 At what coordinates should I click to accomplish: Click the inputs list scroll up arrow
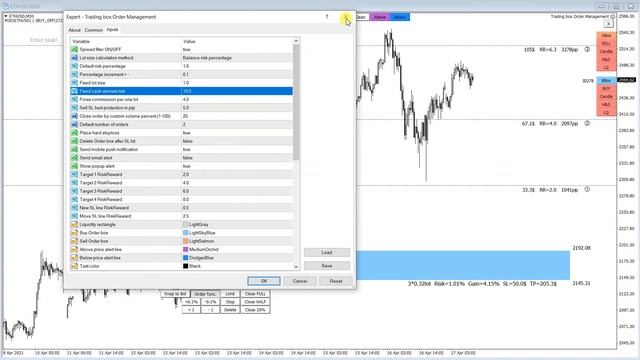point(296,41)
